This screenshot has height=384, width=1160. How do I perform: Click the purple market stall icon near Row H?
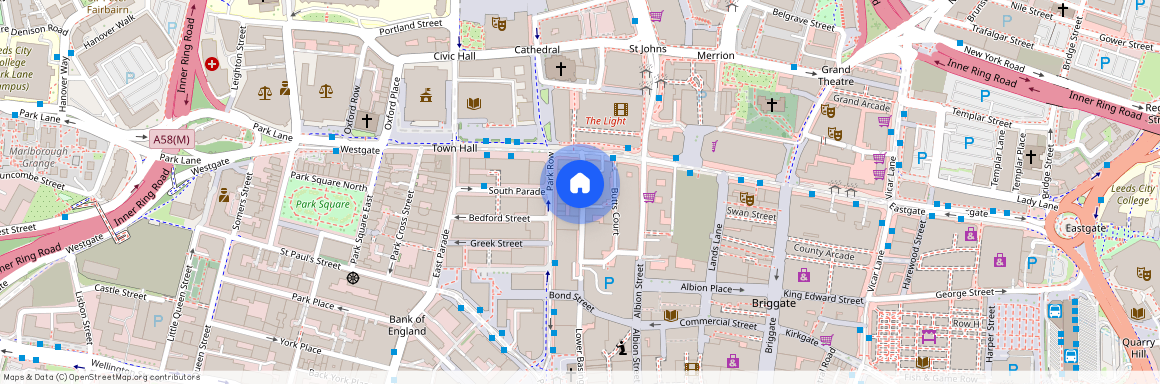pyautogui.click(x=928, y=336)
